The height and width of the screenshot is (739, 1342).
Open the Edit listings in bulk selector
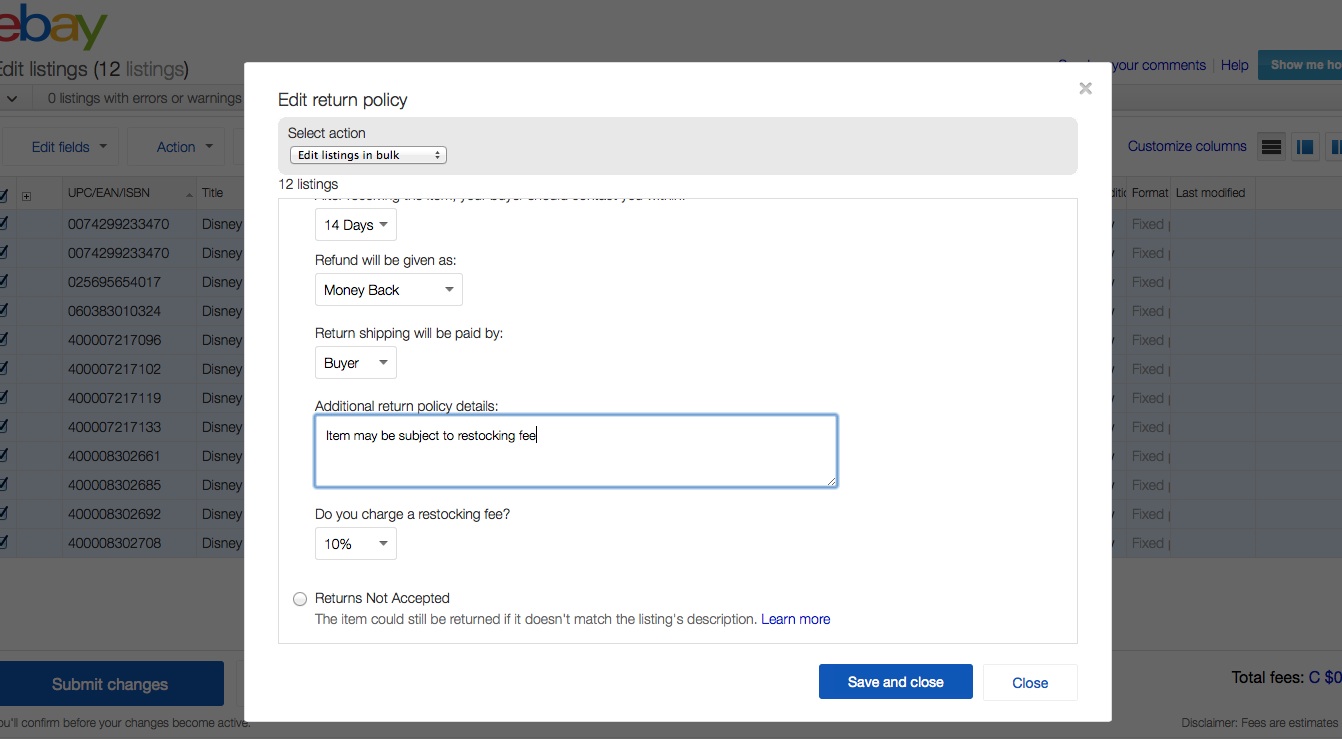click(x=368, y=155)
